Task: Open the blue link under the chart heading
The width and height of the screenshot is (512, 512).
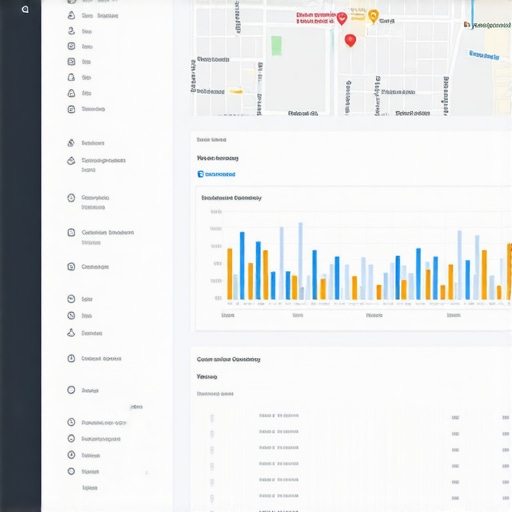Action: tap(220, 174)
